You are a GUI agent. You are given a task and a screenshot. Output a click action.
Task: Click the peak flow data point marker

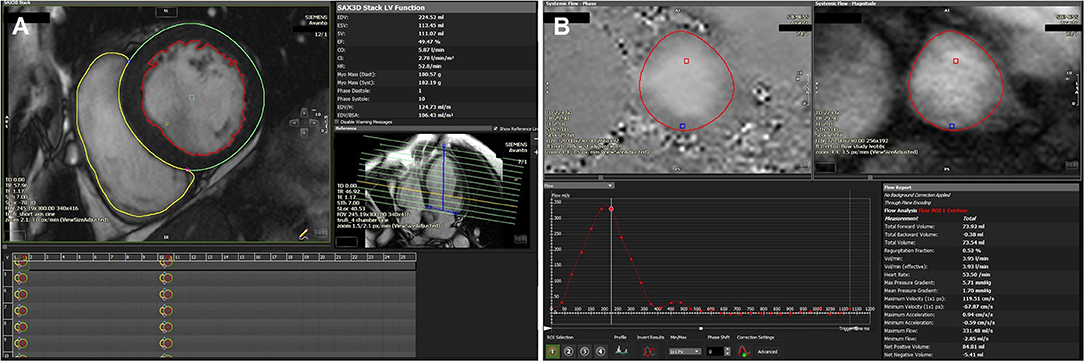(611, 208)
